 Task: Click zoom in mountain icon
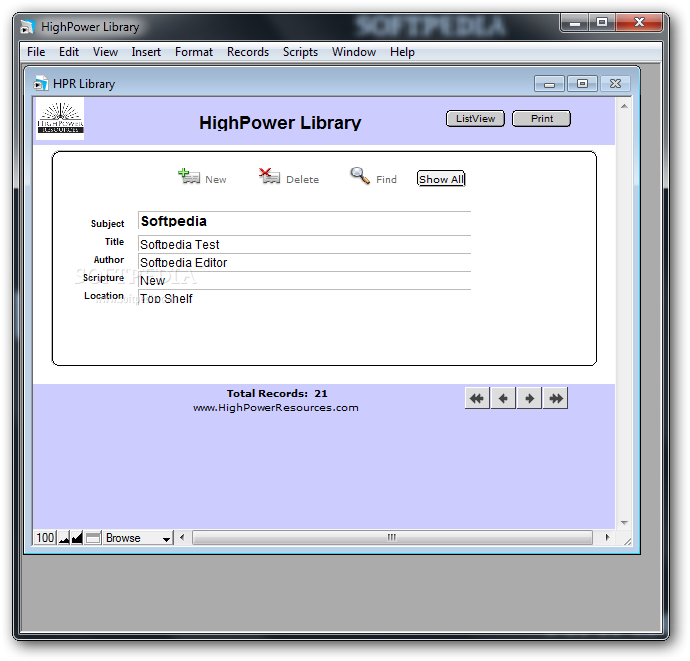(x=77, y=538)
